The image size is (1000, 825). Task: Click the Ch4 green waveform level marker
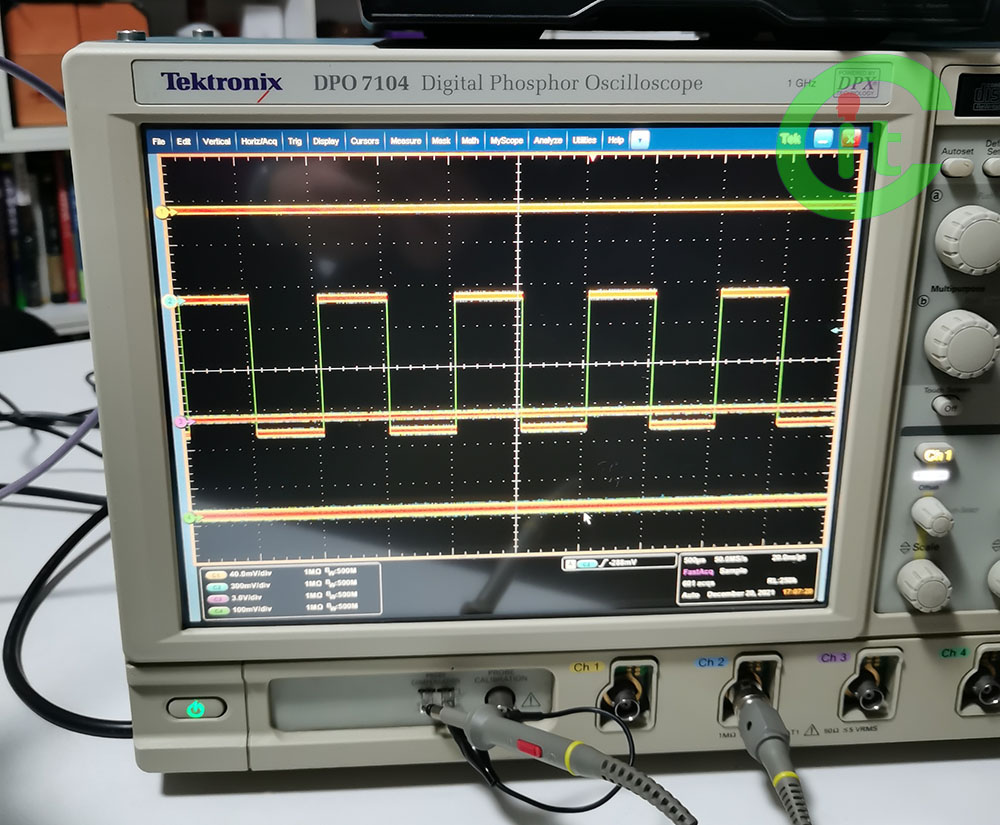click(x=190, y=517)
